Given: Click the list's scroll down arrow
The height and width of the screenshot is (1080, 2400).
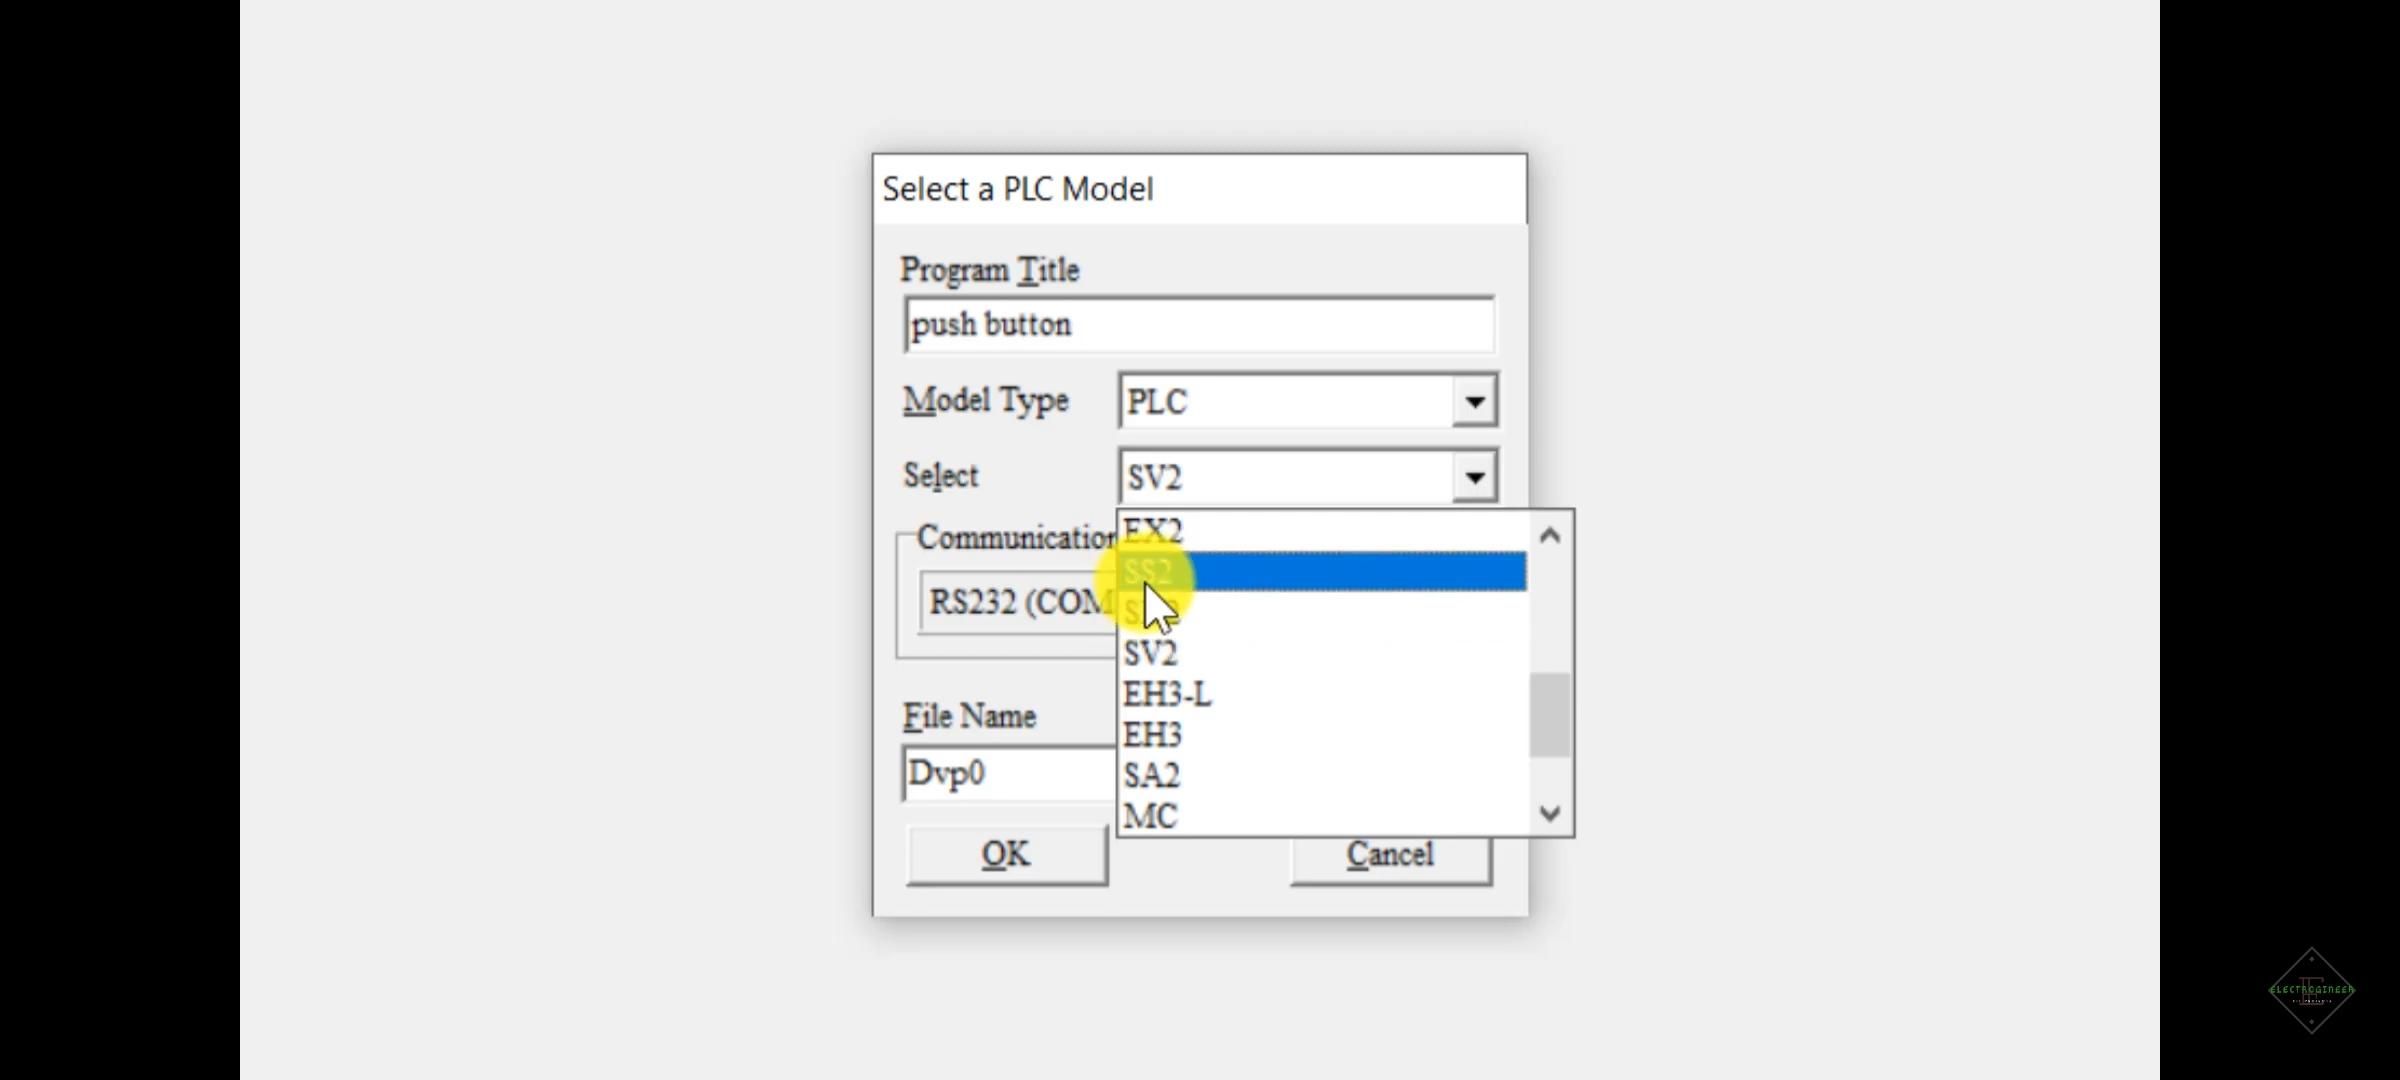Looking at the screenshot, I should click(x=1550, y=813).
